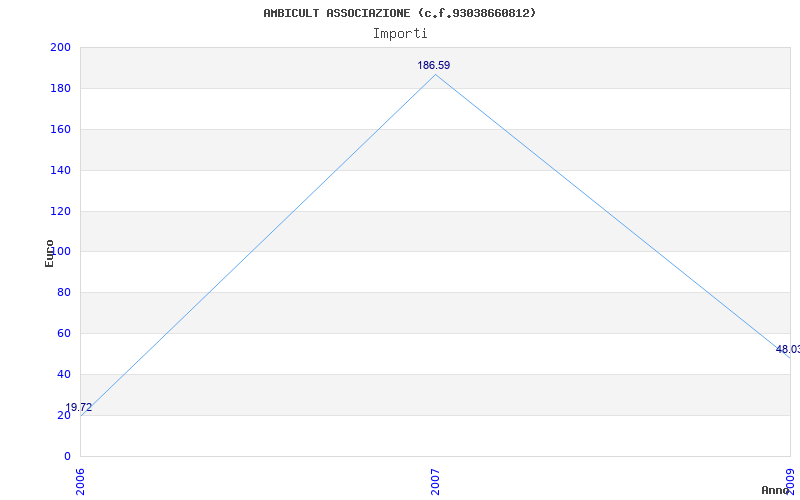Click the 48.03 data label
The width and height of the screenshot is (800, 500).
click(788, 349)
